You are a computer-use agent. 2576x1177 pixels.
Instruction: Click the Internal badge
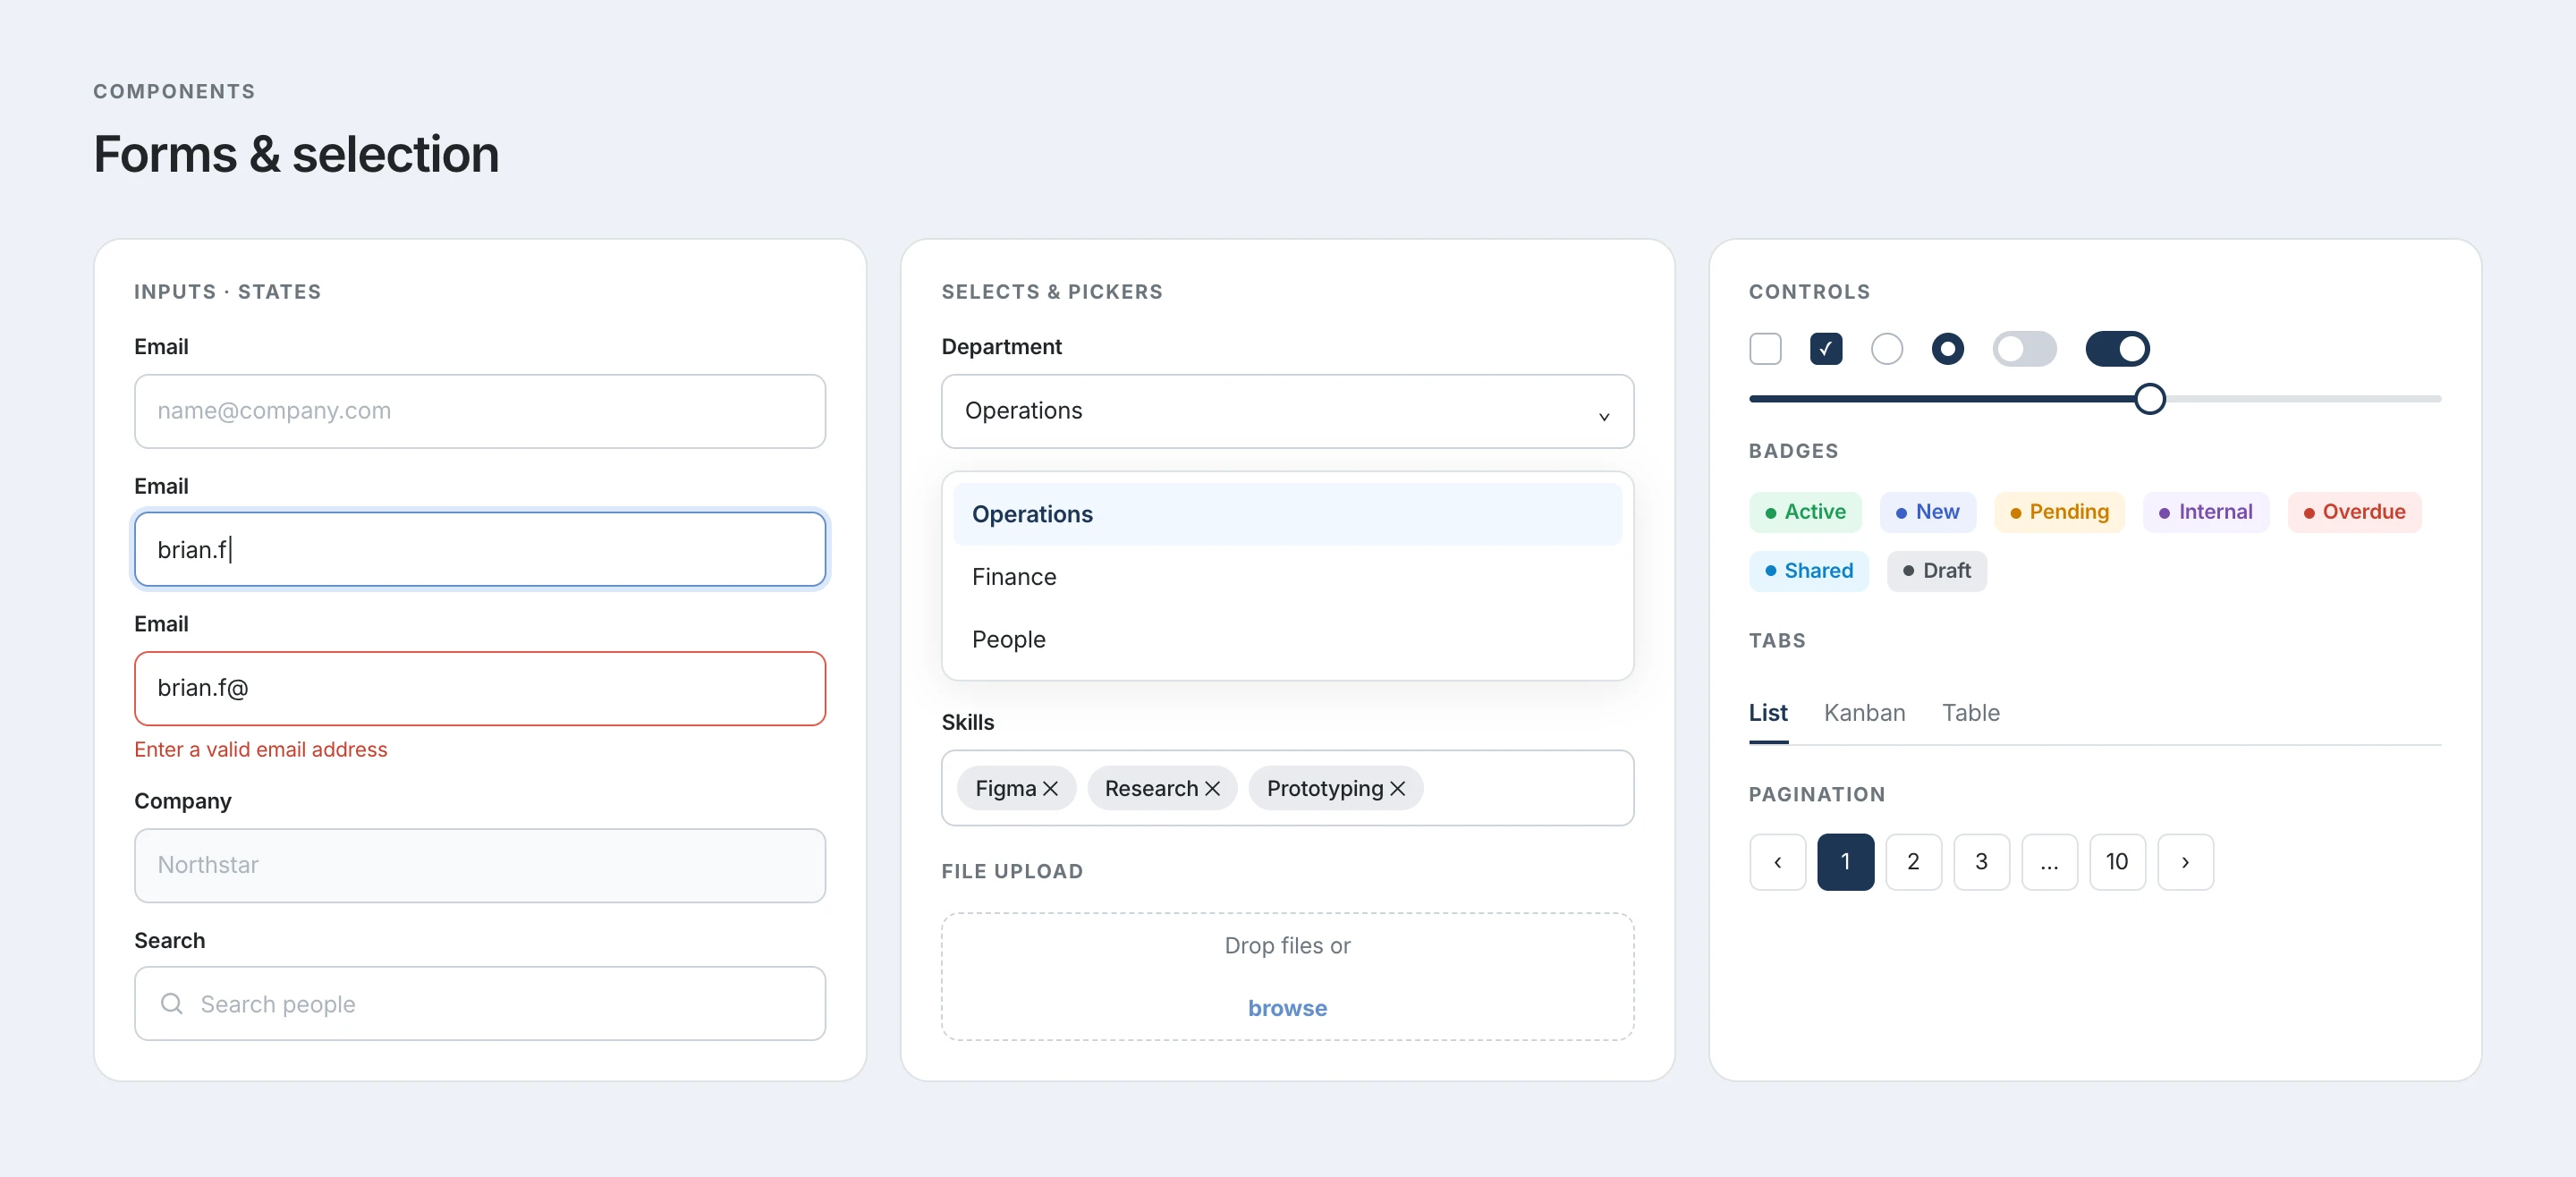(x=2205, y=512)
